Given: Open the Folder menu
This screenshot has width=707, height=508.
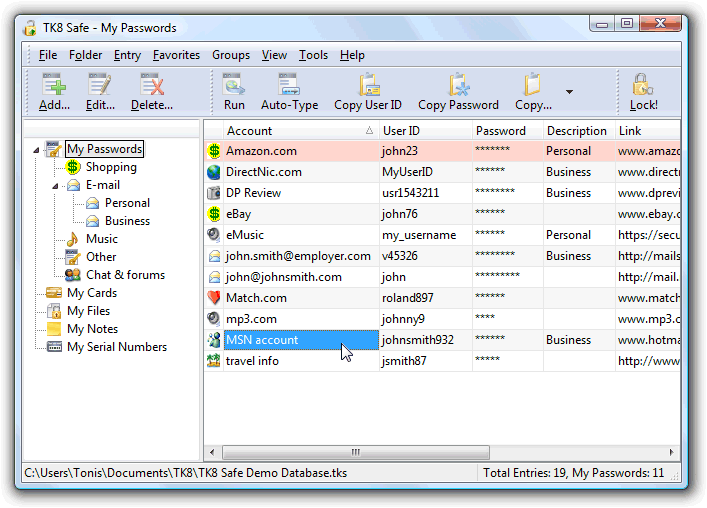Looking at the screenshot, I should pos(85,55).
